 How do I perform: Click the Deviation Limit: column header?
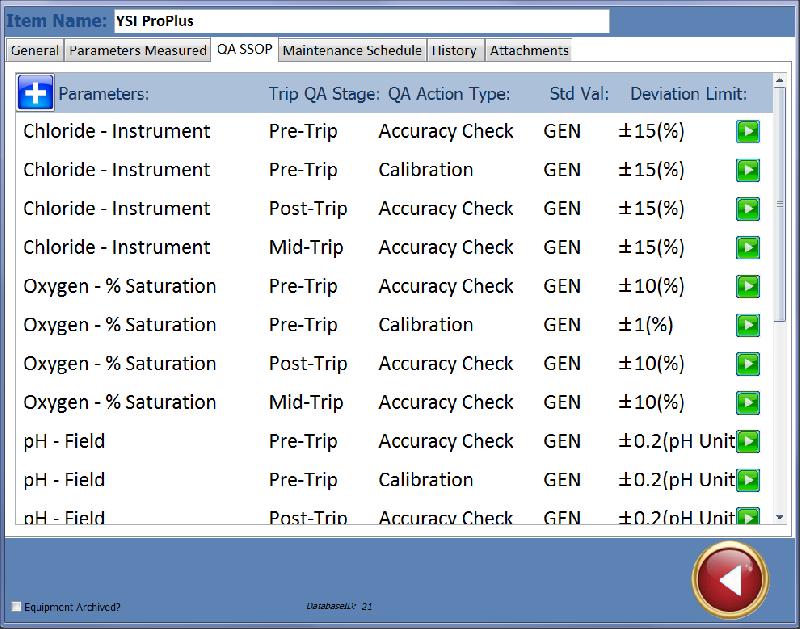pos(689,94)
